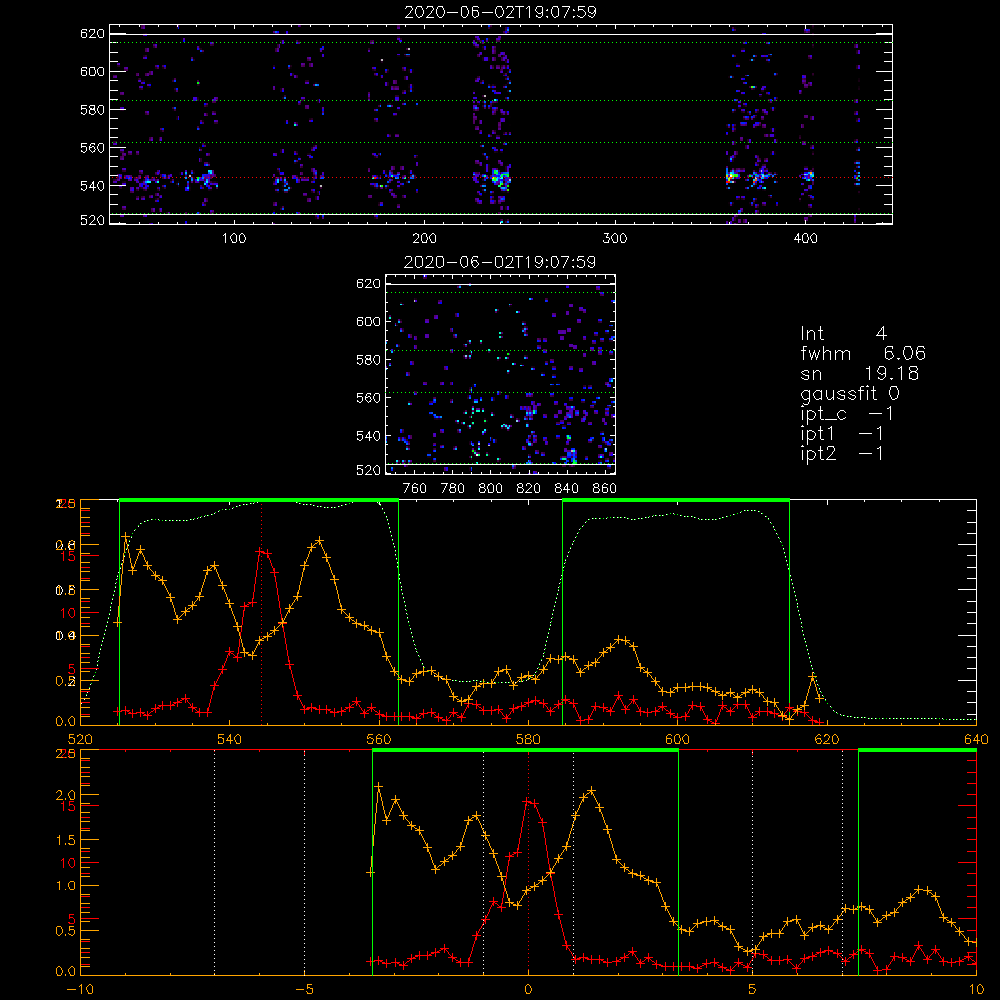This screenshot has width=1000, height=1000.
Task: Click y-axis label 600 on top spectrogram
Action: [92, 71]
